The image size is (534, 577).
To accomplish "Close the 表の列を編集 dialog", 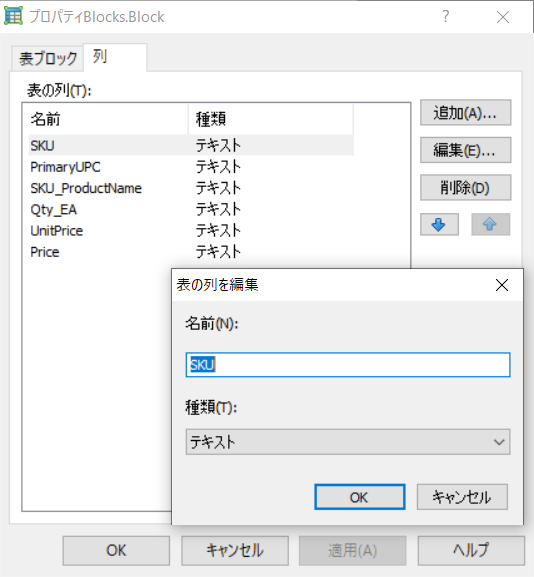I will (502, 285).
